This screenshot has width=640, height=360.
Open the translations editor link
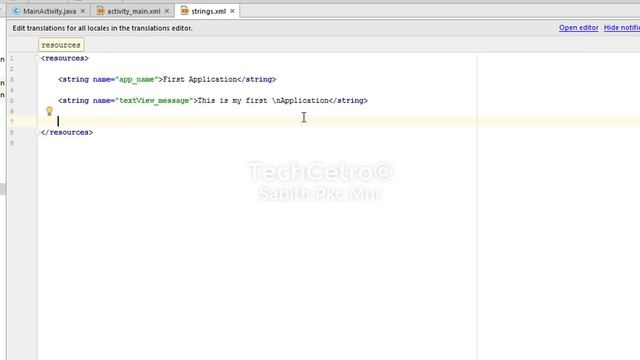coord(578,28)
